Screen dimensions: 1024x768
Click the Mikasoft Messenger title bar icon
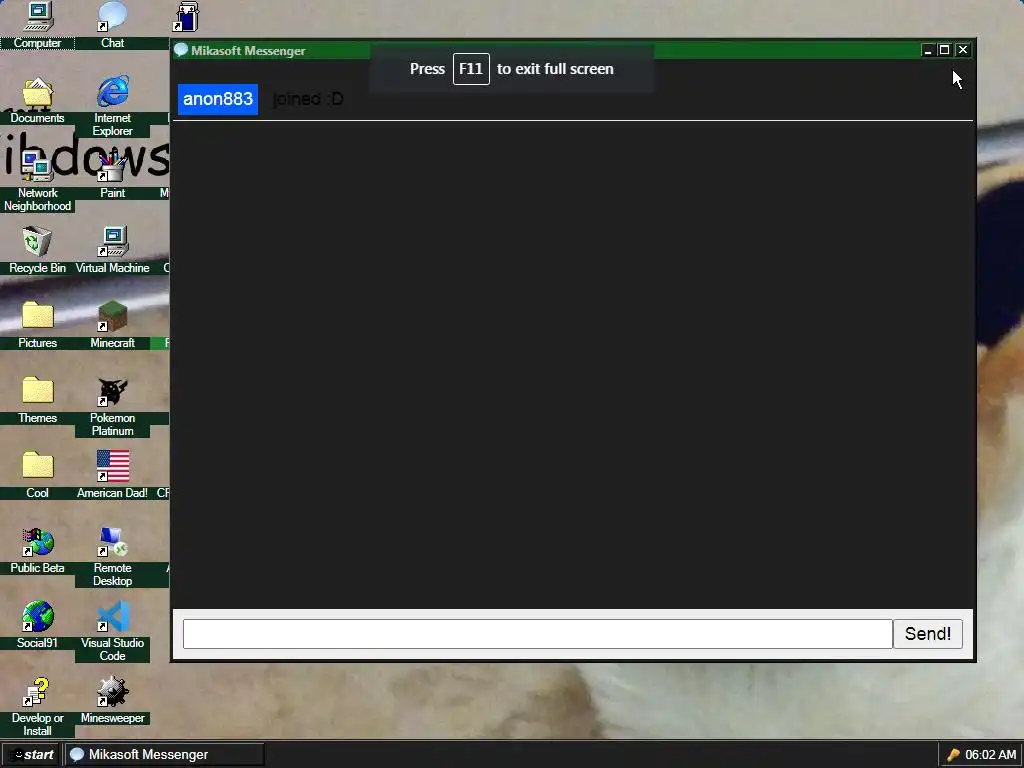coord(181,50)
